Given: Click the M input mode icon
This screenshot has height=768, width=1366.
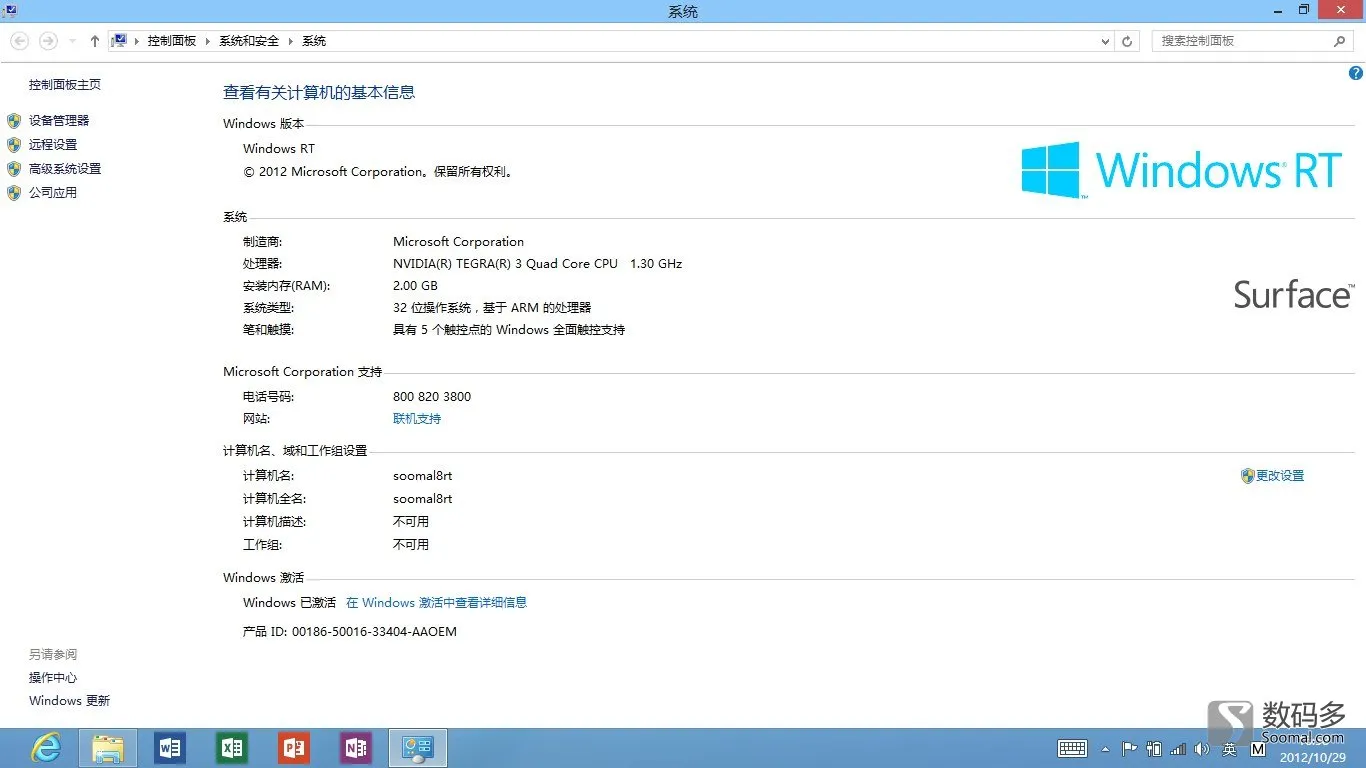Looking at the screenshot, I should 1257,749.
